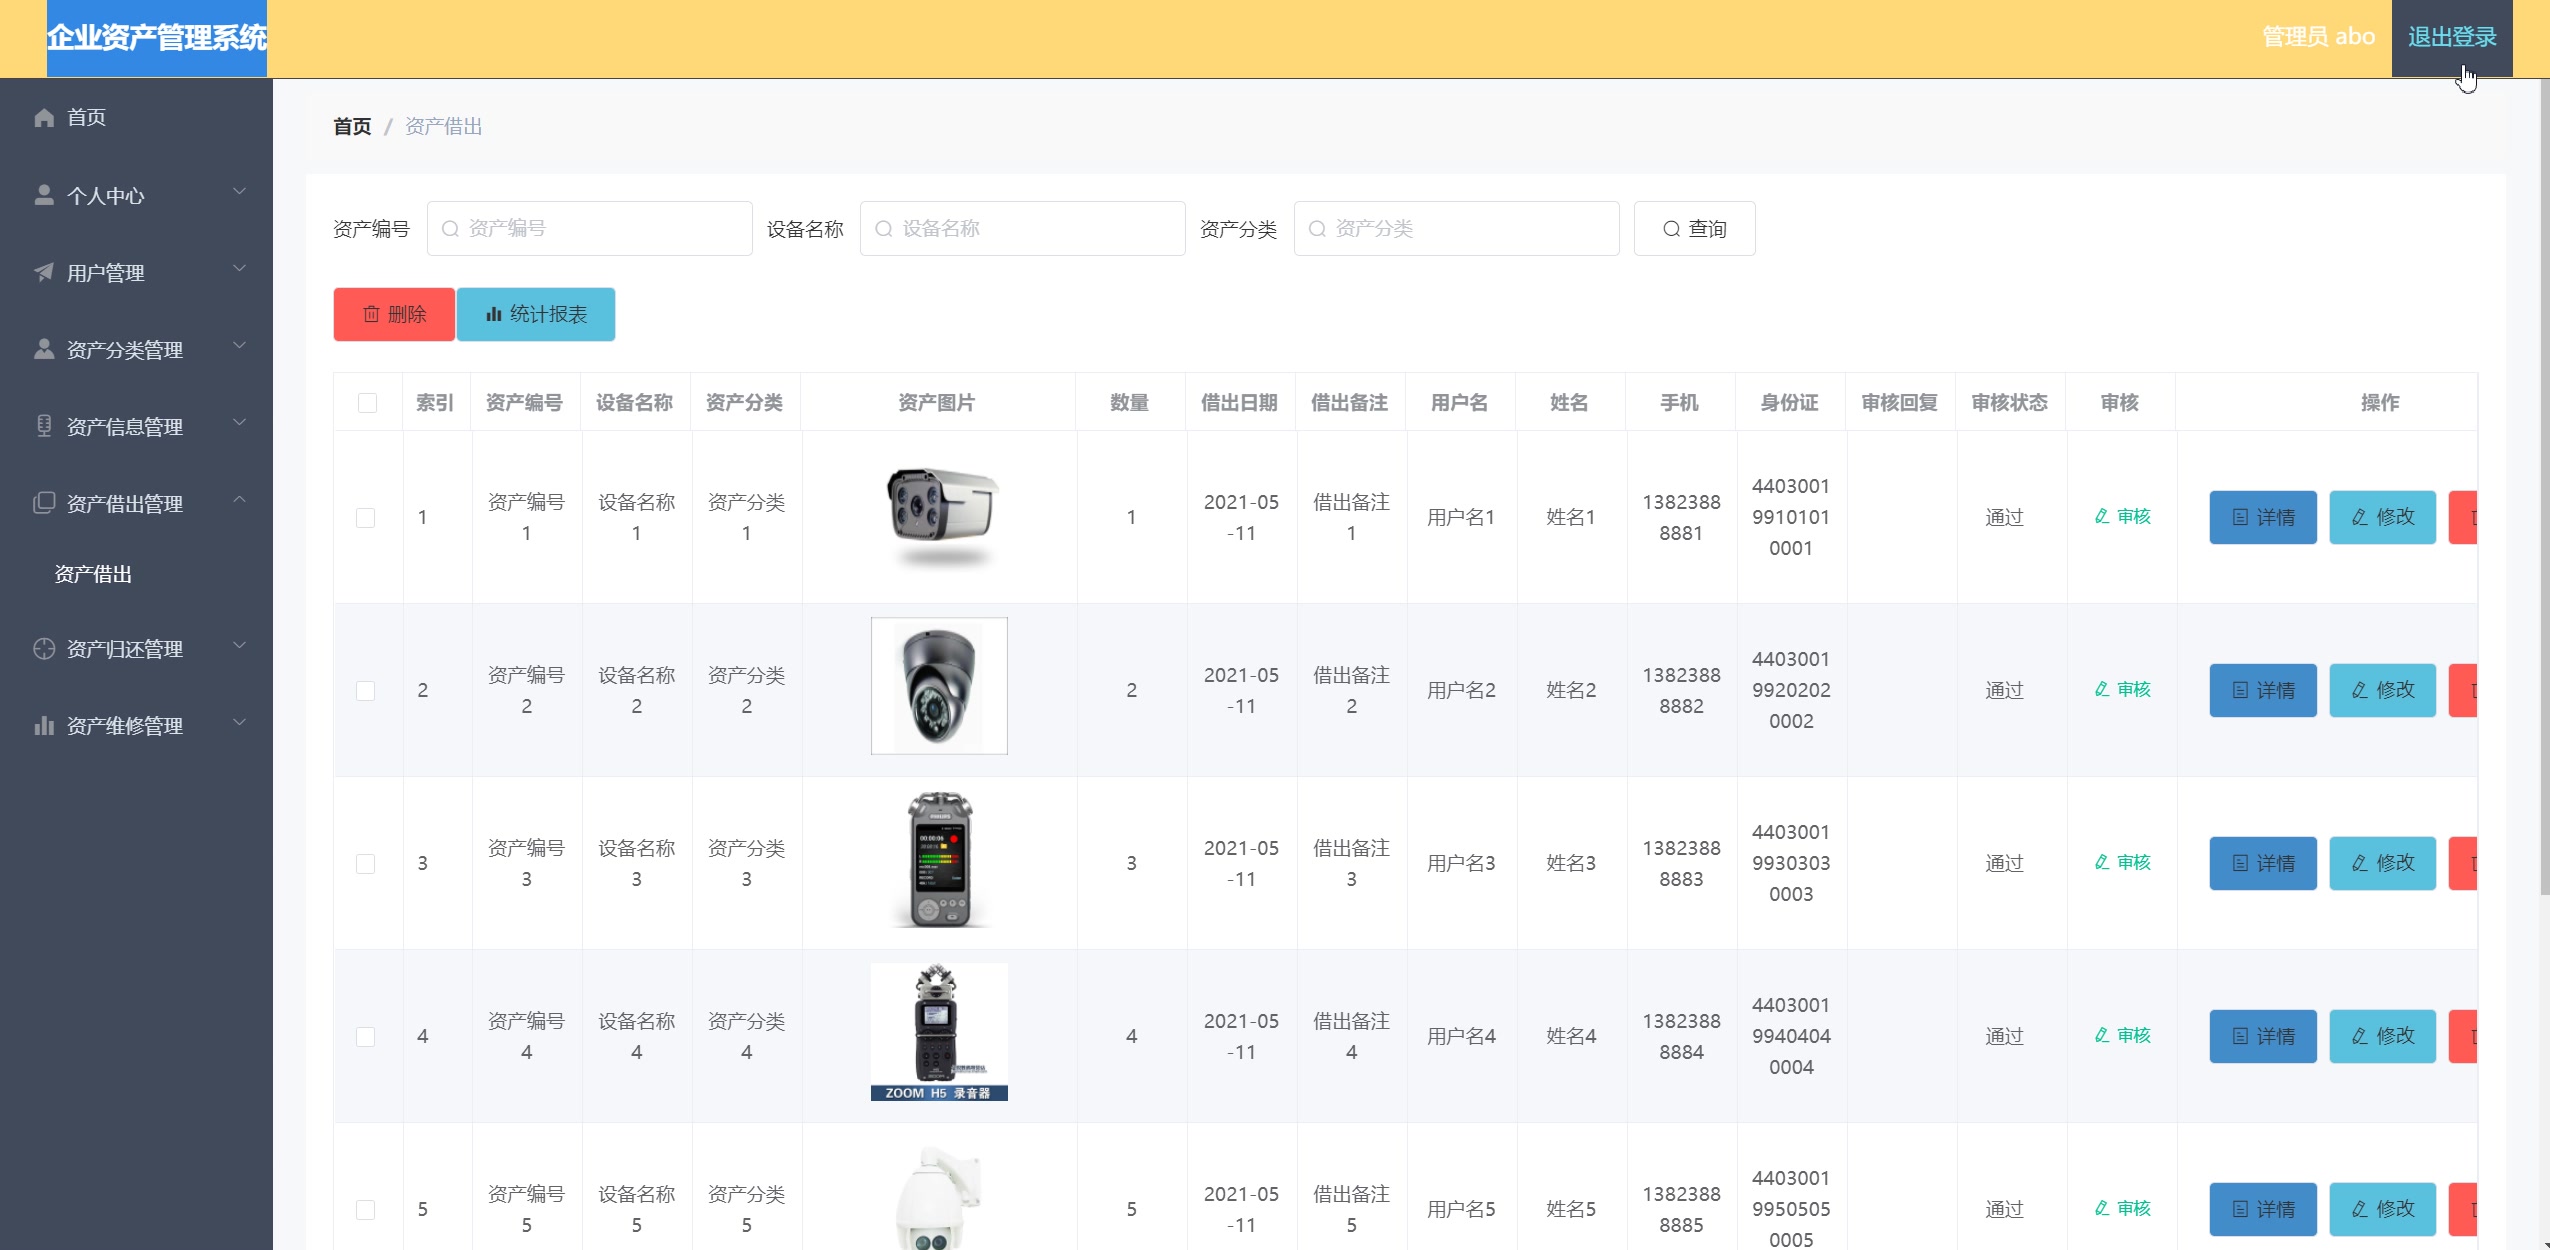Screen dimensions: 2550x1250
Task: Click 详情 button in row 4
Action: pyautogui.click(x=2262, y=1036)
